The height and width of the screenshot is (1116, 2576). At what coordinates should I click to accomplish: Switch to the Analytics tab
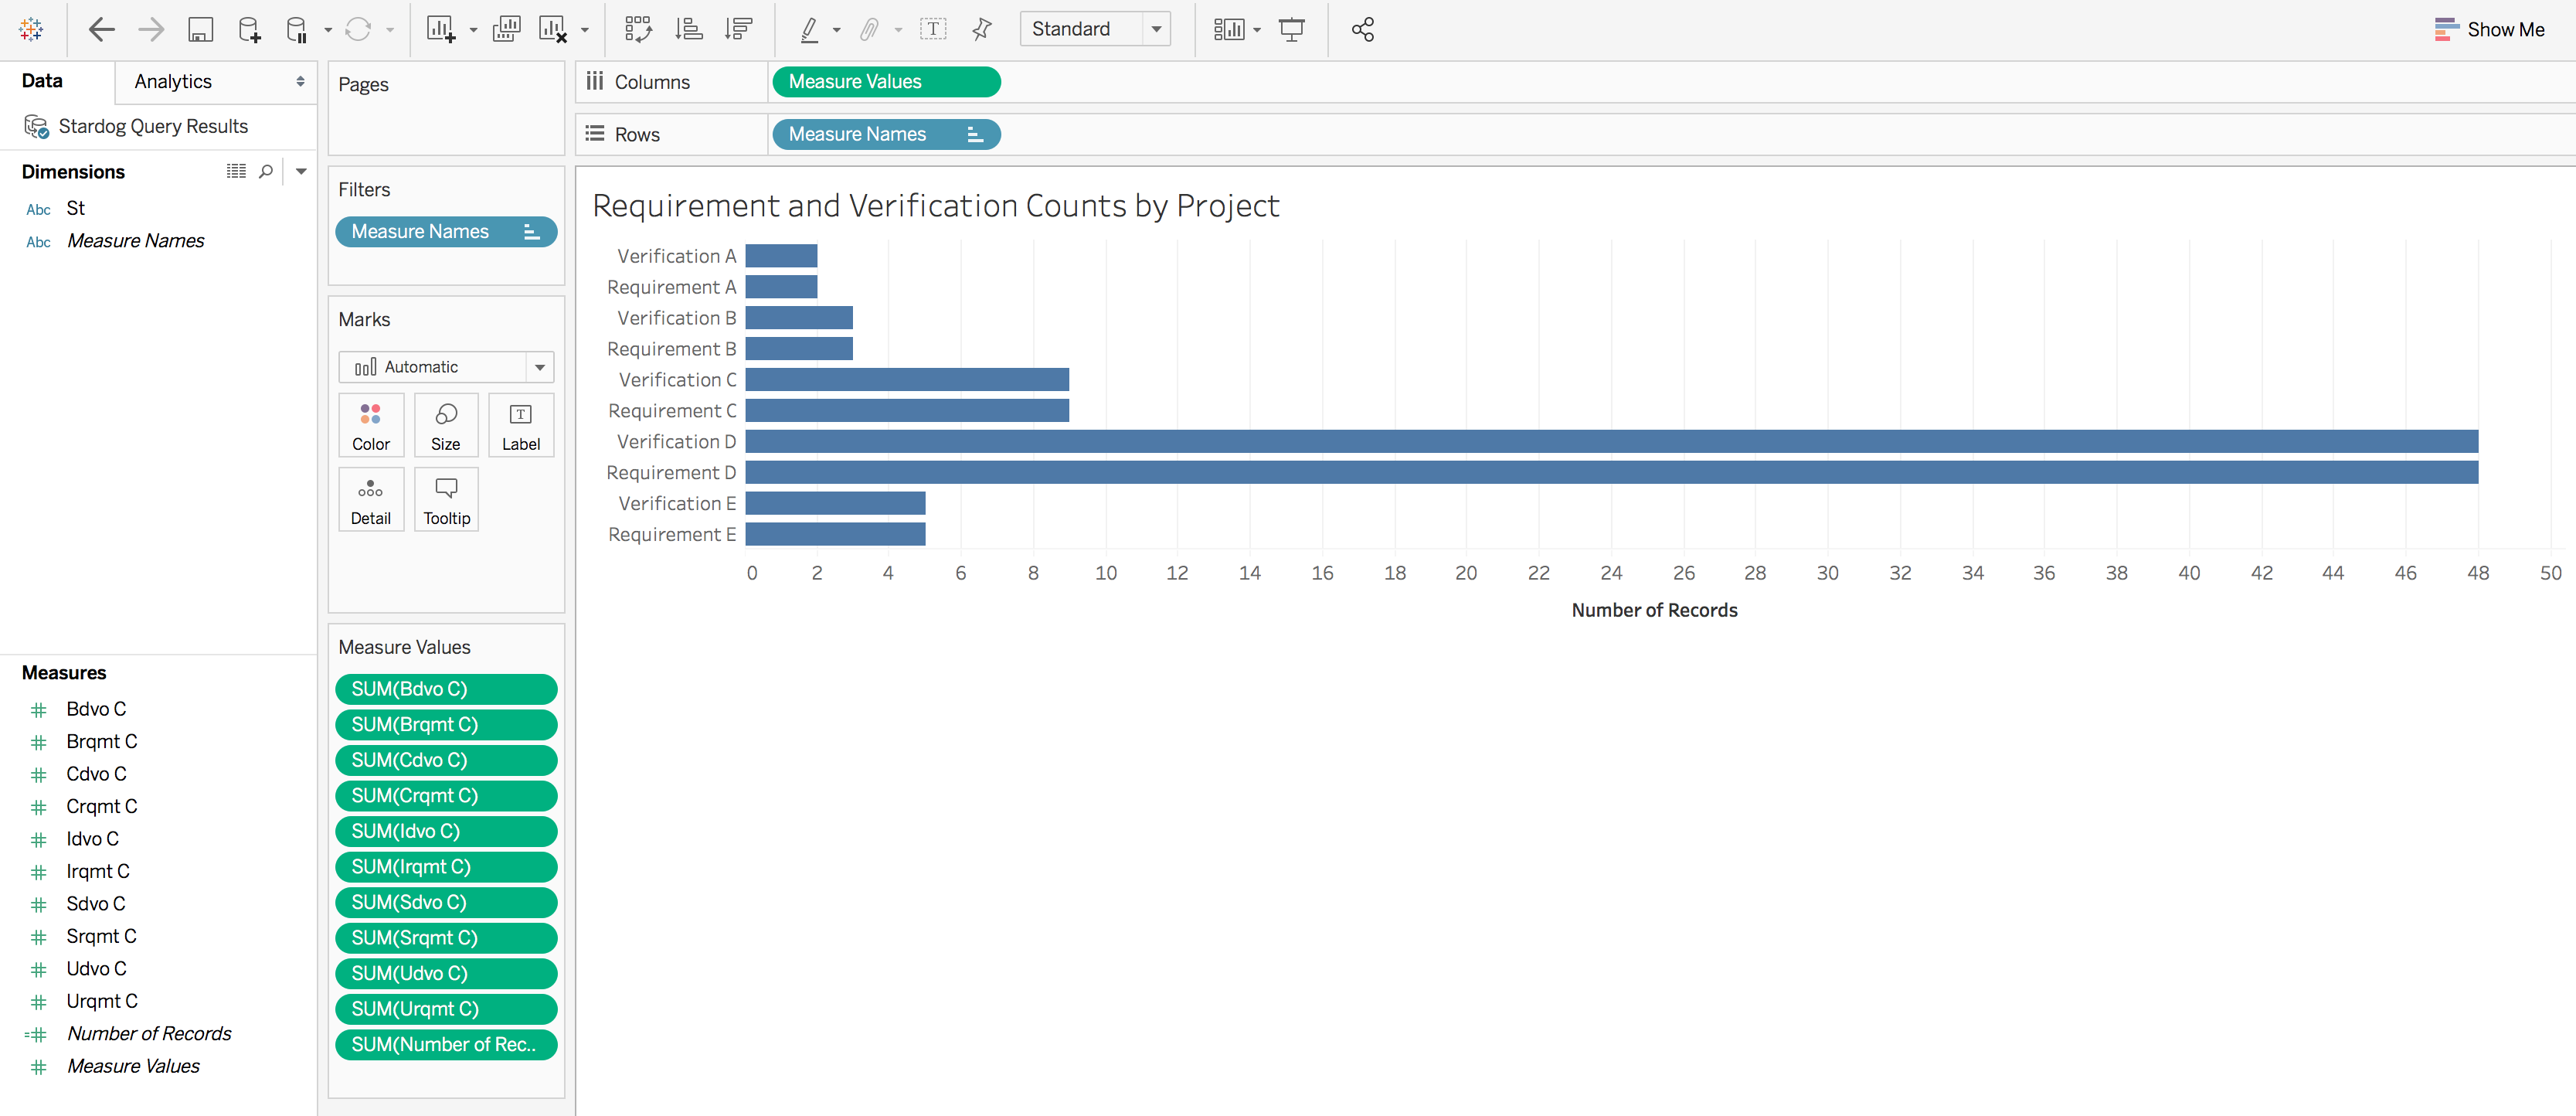coord(173,81)
